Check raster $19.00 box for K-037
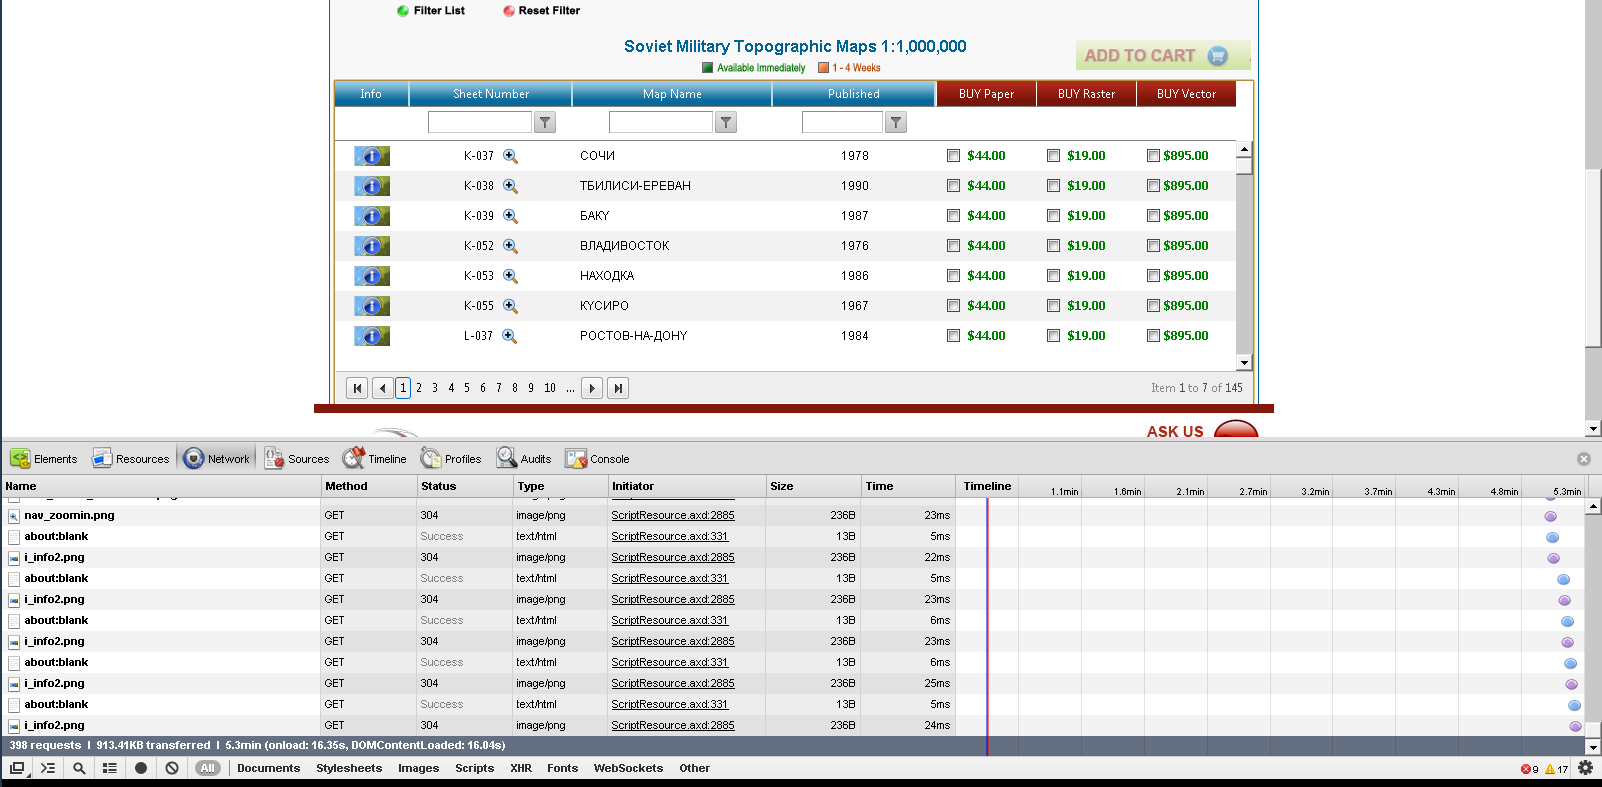The width and height of the screenshot is (1602, 787). [x=1053, y=156]
